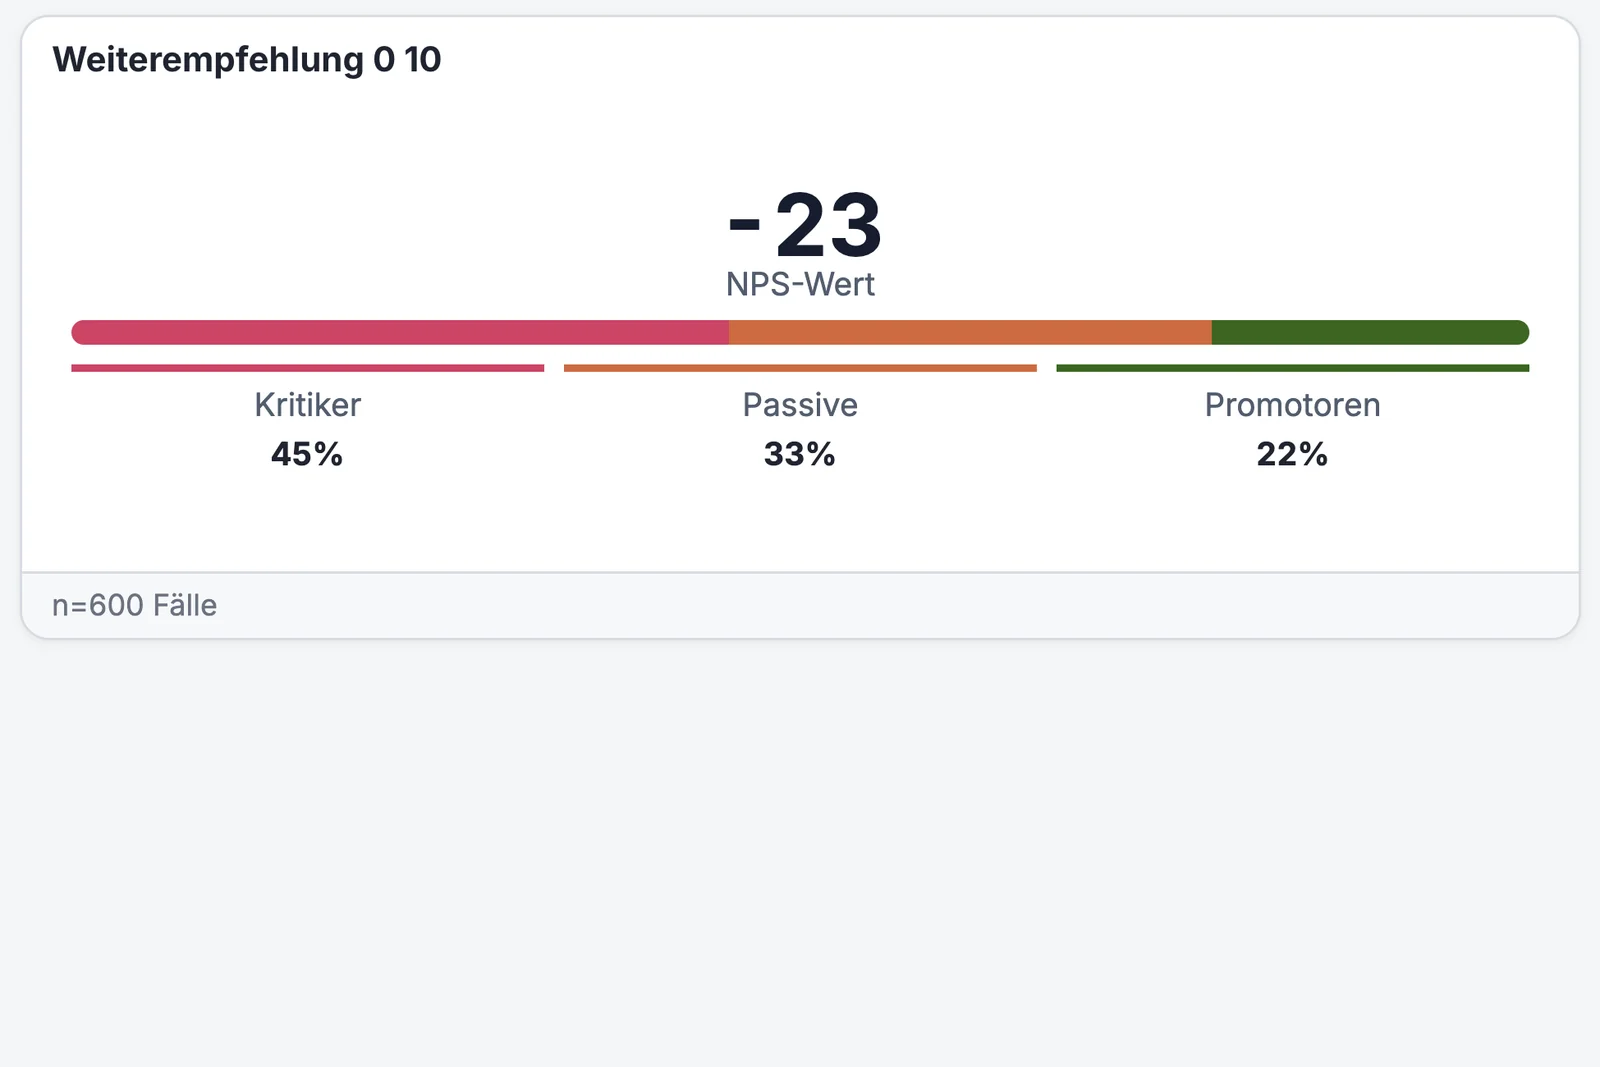1600x1067 pixels.
Task: Click the minus sign of the NPS score
Action: [x=745, y=225]
